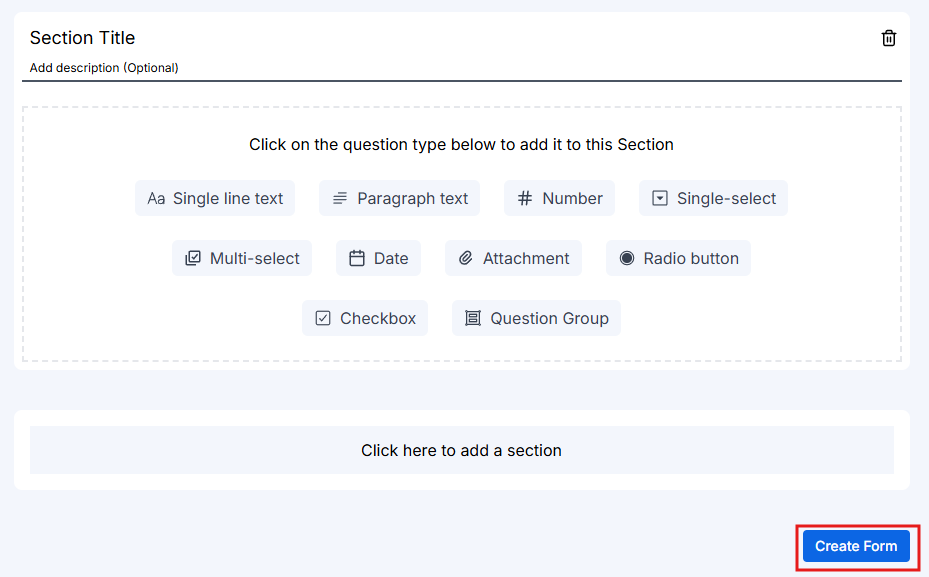Click the single-select dropdown icon
The width and height of the screenshot is (929, 577).
coord(659,198)
